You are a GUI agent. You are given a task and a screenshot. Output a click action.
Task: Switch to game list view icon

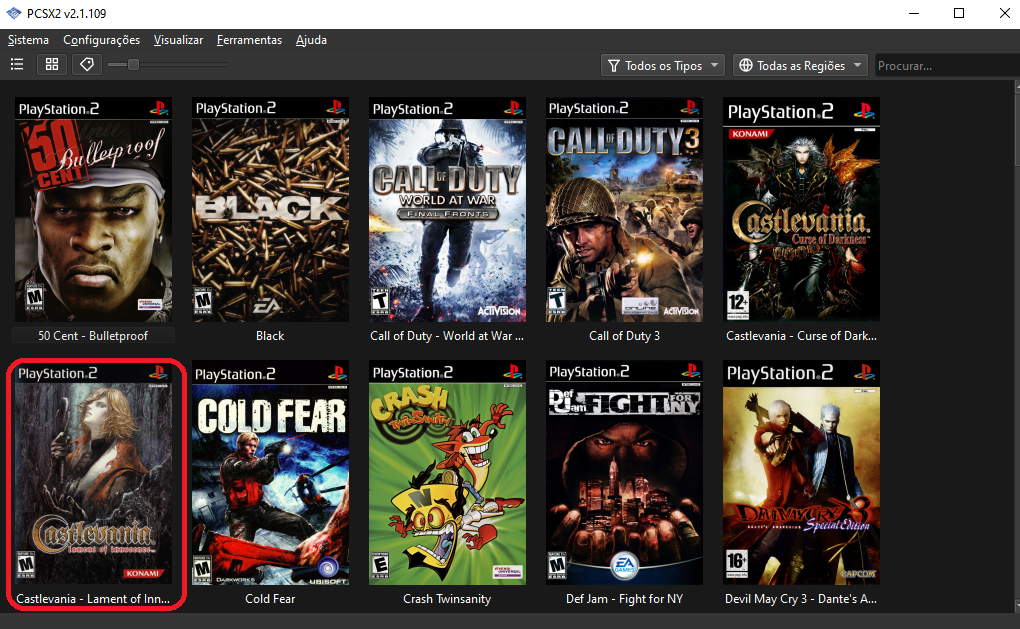tap(17, 65)
